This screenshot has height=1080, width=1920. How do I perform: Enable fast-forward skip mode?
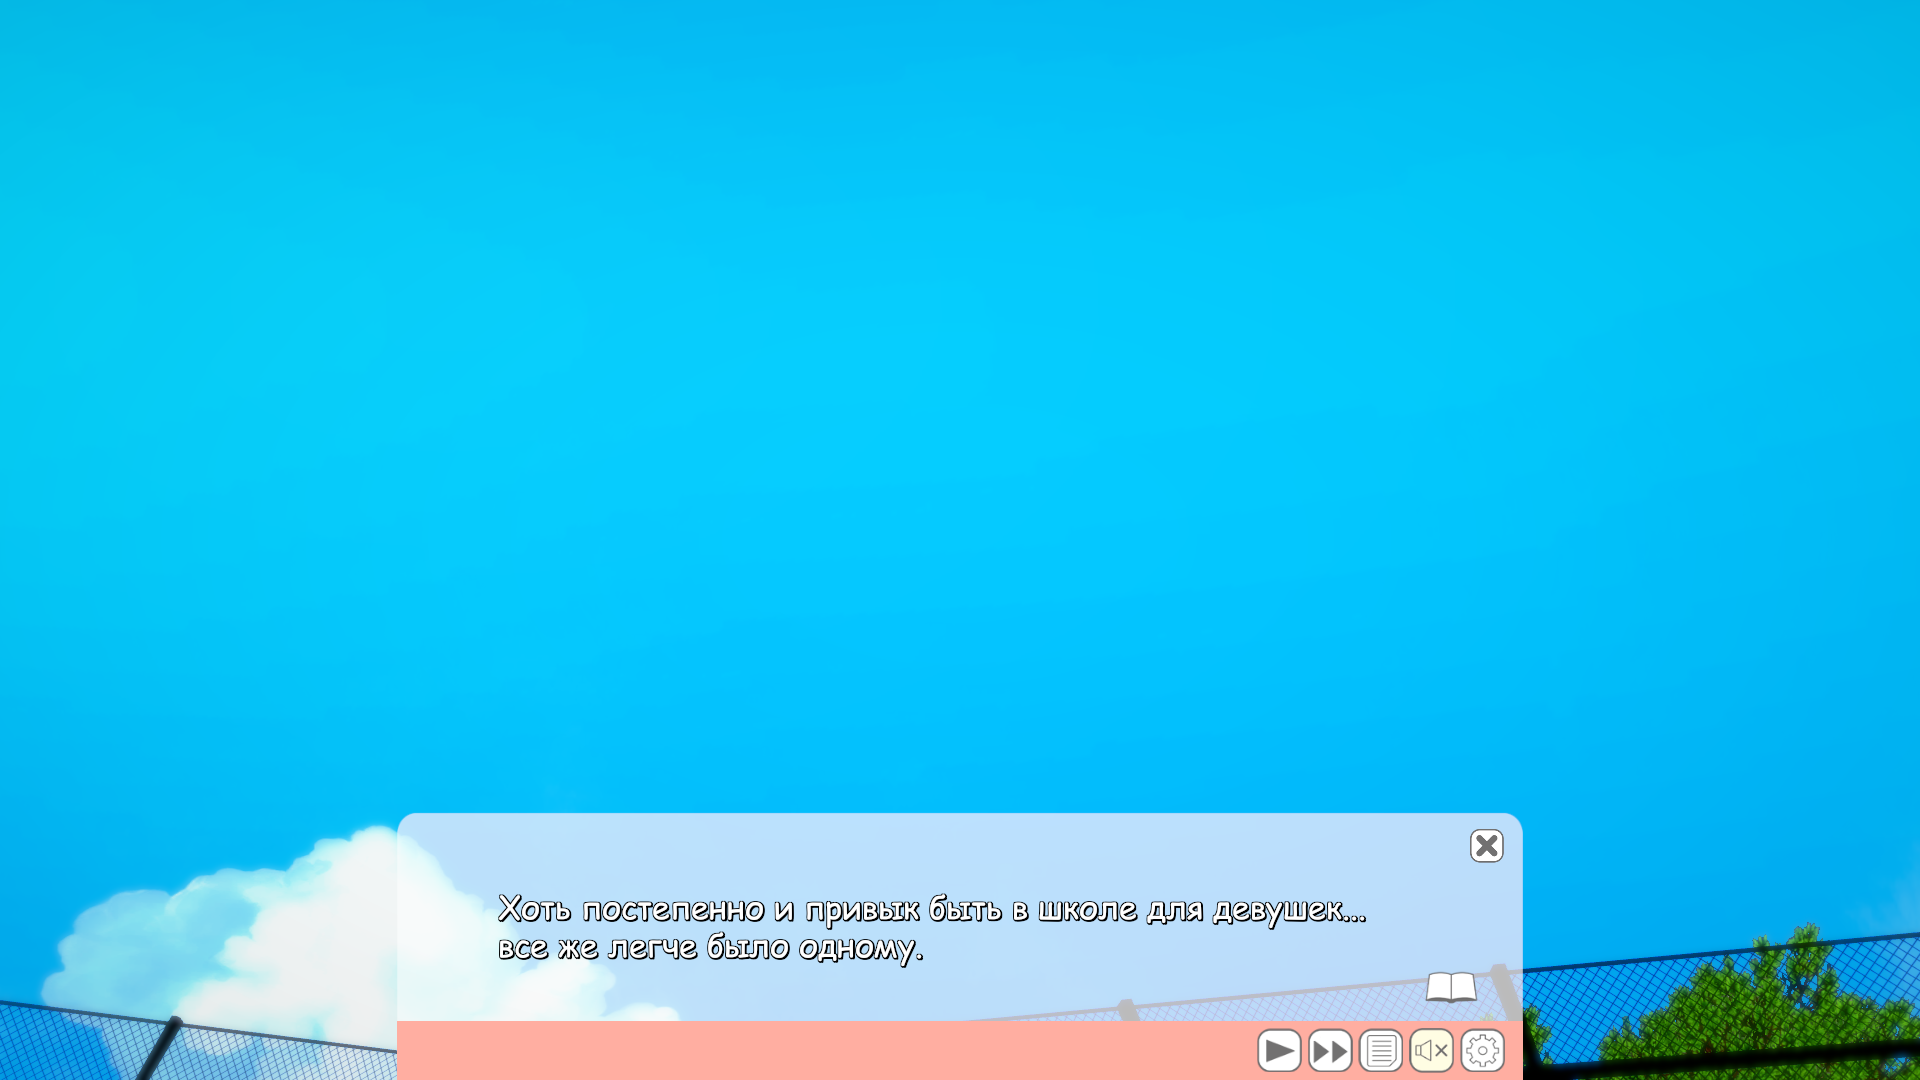point(1330,1051)
